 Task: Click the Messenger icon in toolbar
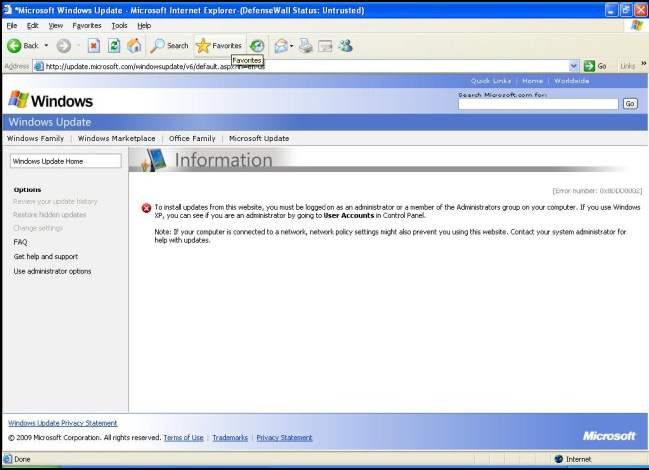point(346,46)
